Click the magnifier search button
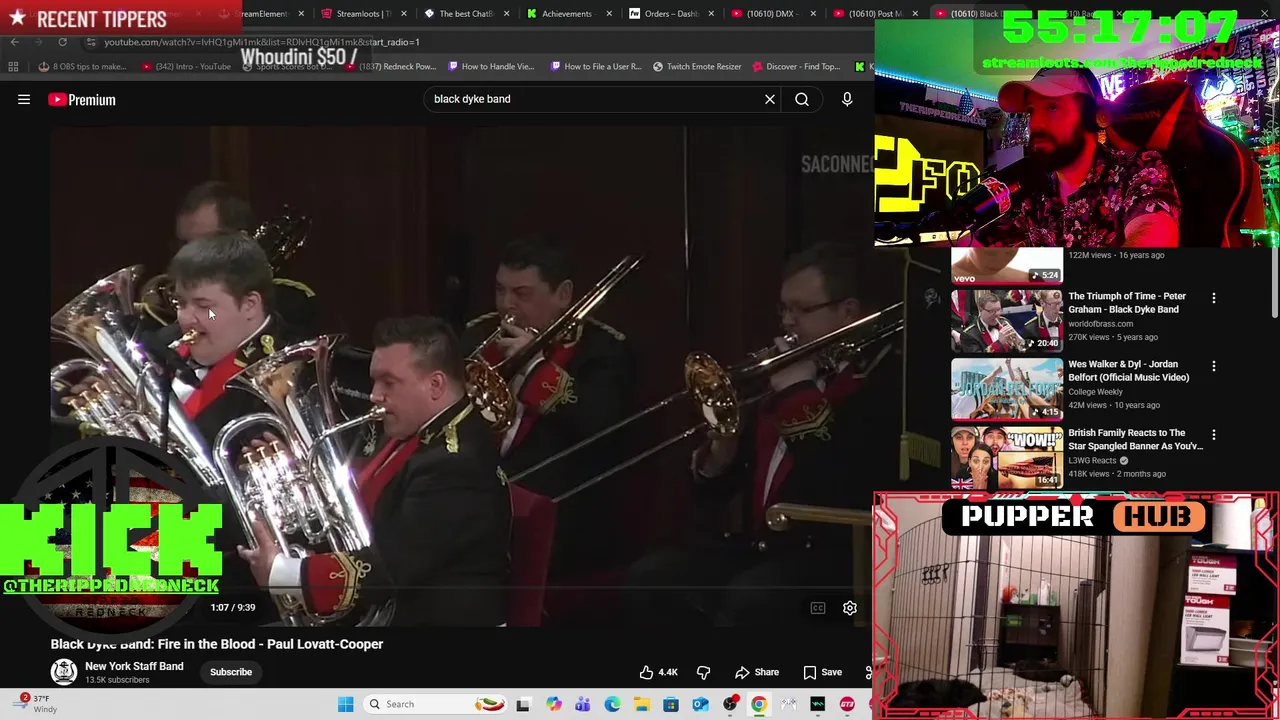 (802, 99)
